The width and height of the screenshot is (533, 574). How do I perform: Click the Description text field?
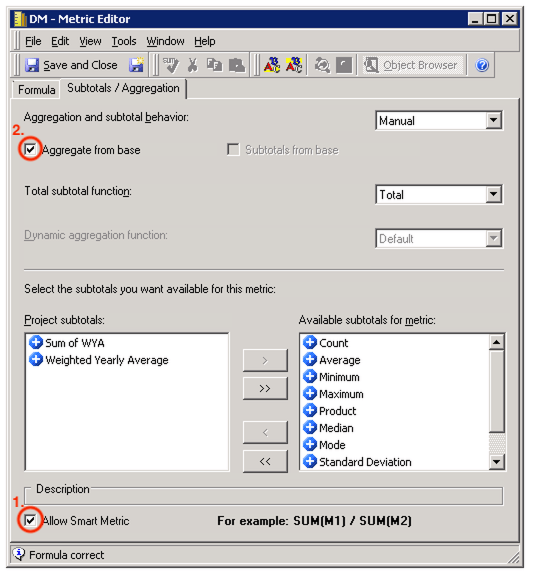[x=264, y=496]
